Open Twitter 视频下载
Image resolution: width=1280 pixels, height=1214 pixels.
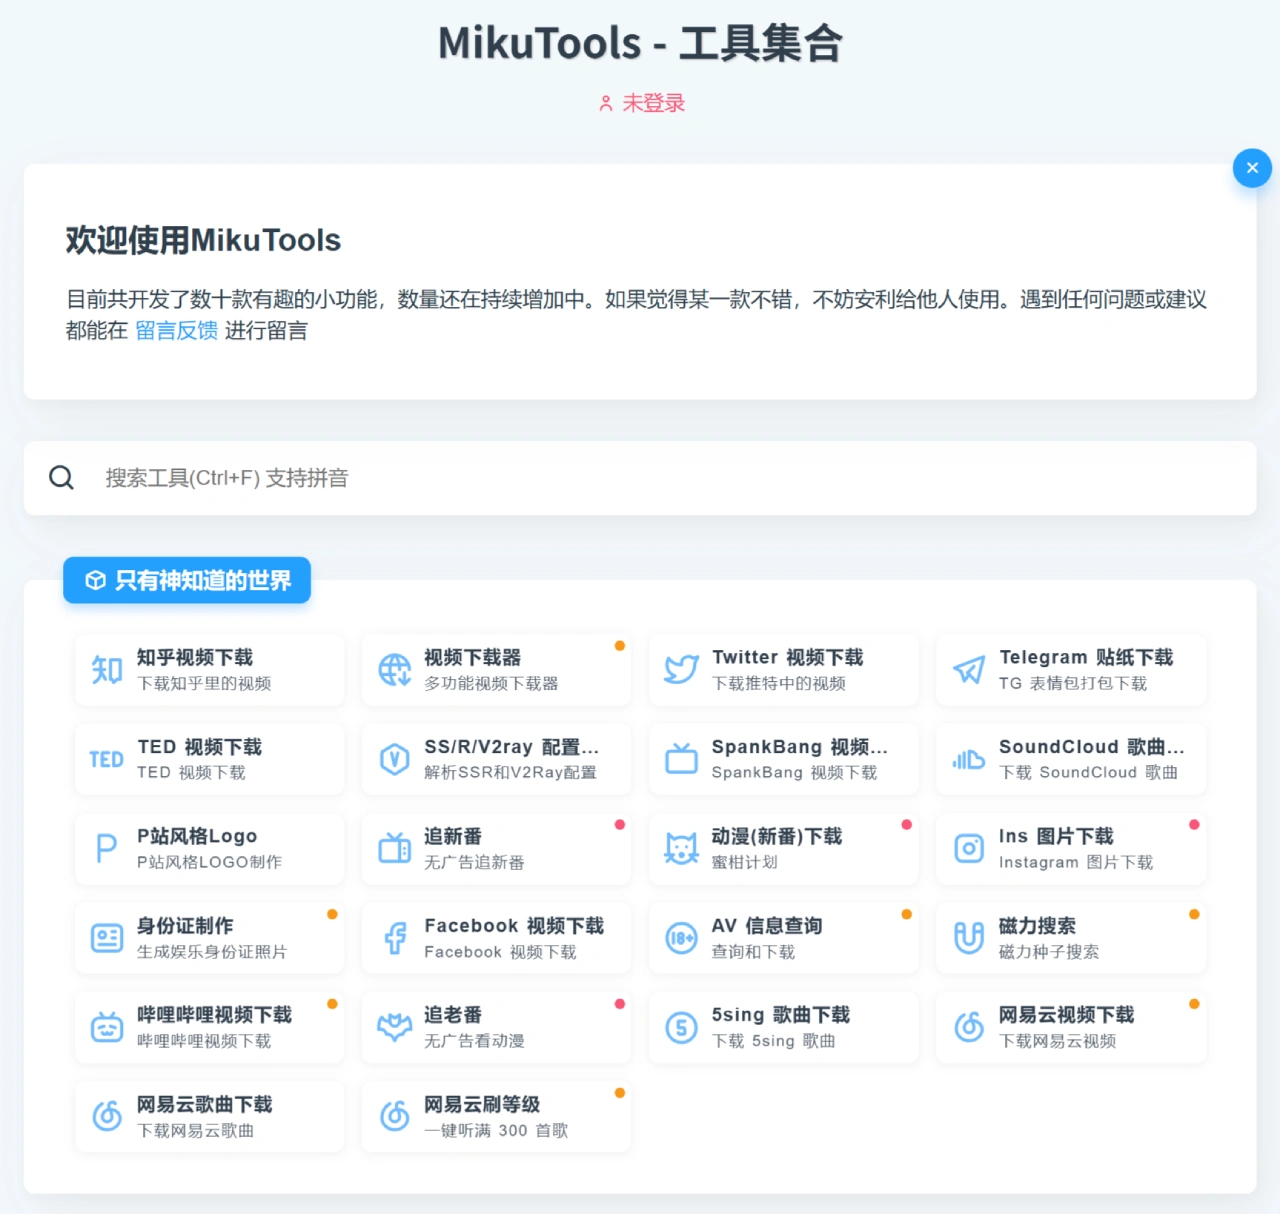coord(783,669)
